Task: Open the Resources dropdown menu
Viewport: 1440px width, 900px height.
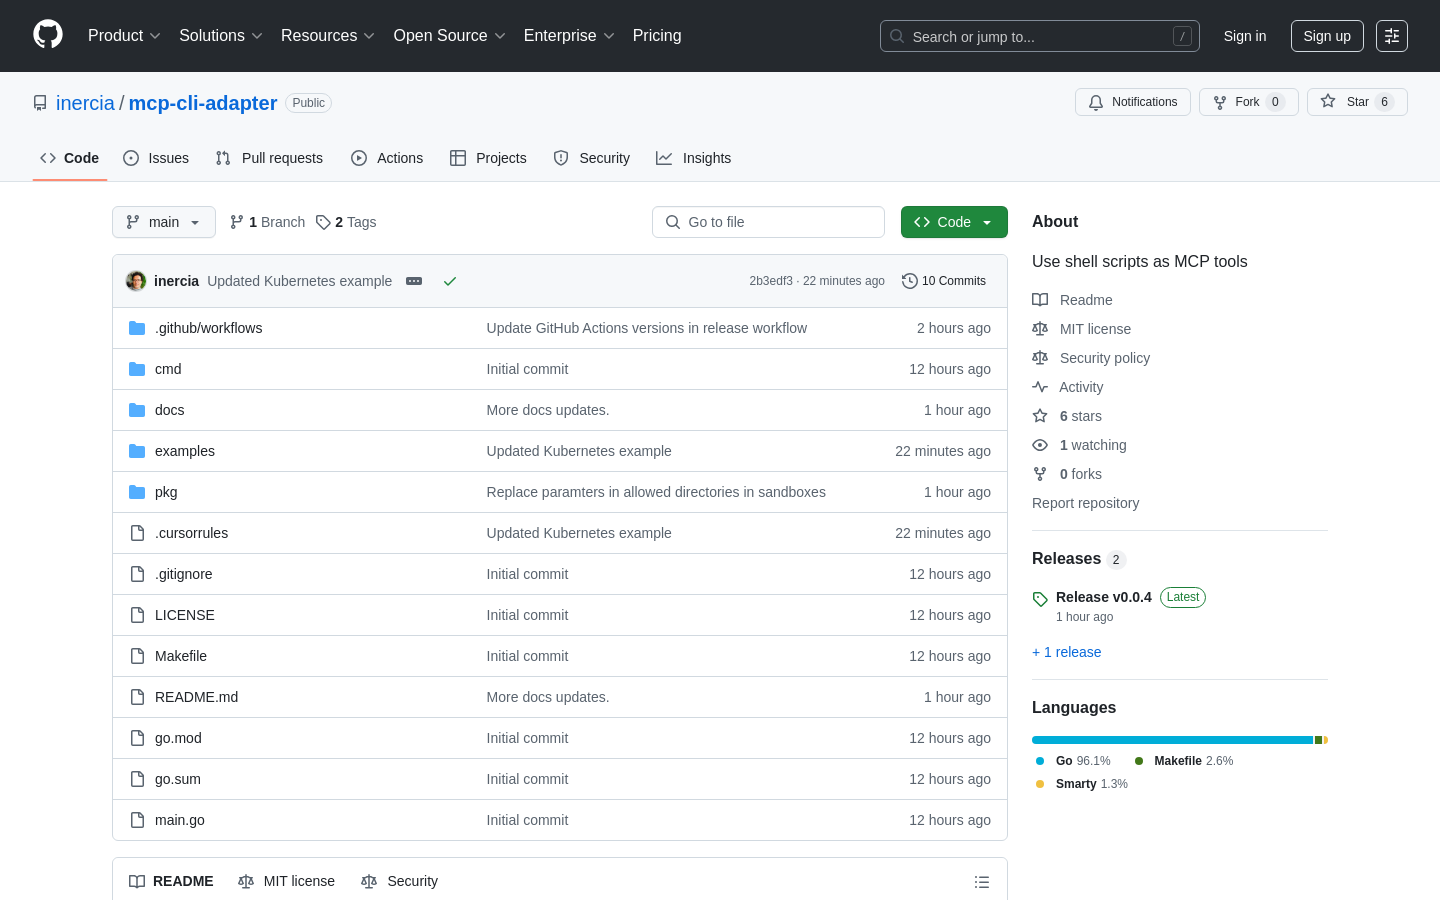Action: (328, 36)
